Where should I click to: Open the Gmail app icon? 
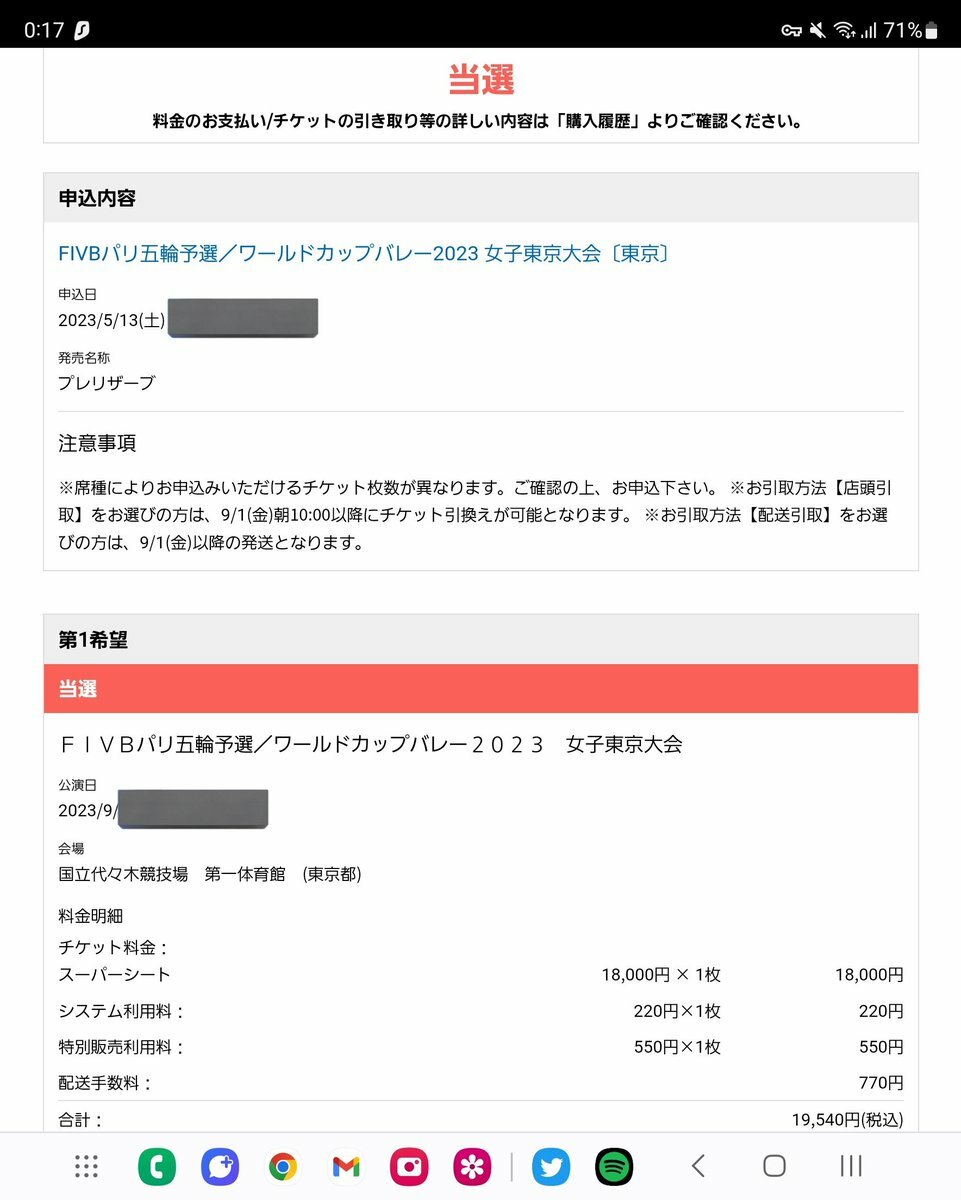pos(346,1166)
